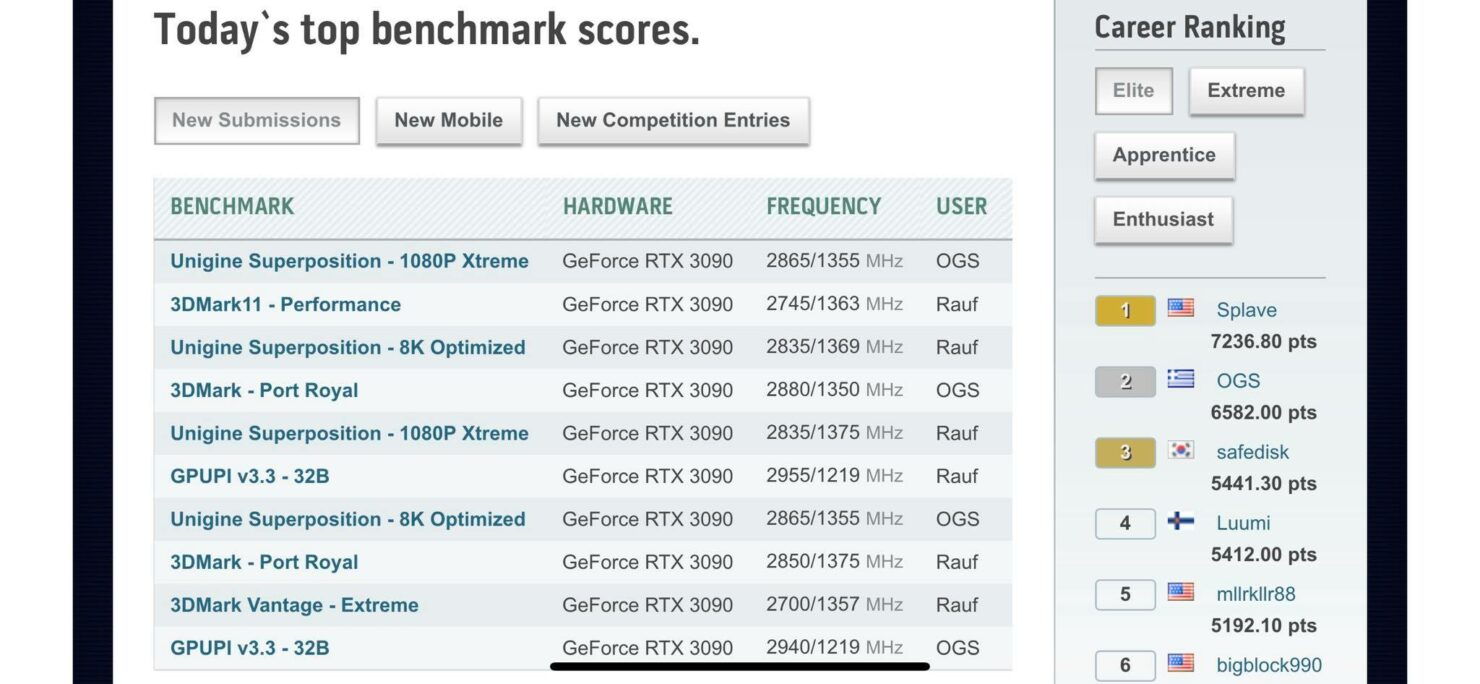Open Splave's profile link

tap(1246, 310)
